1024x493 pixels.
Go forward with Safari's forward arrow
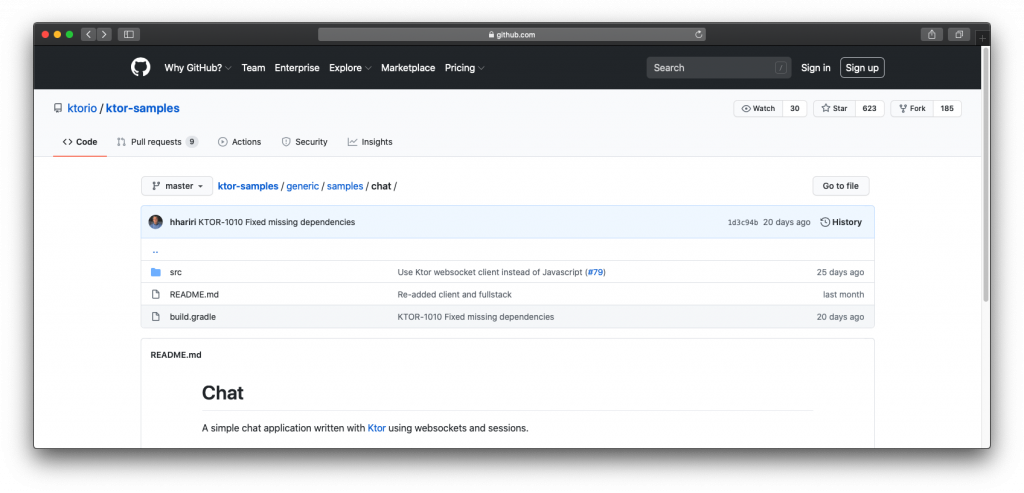point(104,35)
